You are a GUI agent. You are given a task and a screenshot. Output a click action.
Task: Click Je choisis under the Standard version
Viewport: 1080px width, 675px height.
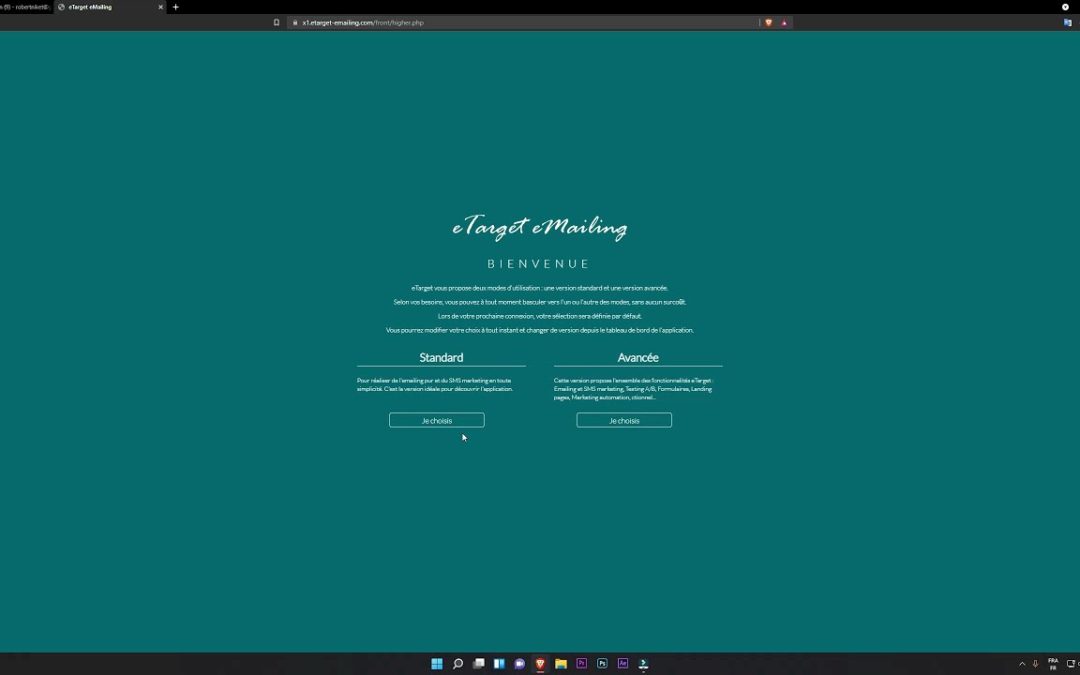[436, 420]
